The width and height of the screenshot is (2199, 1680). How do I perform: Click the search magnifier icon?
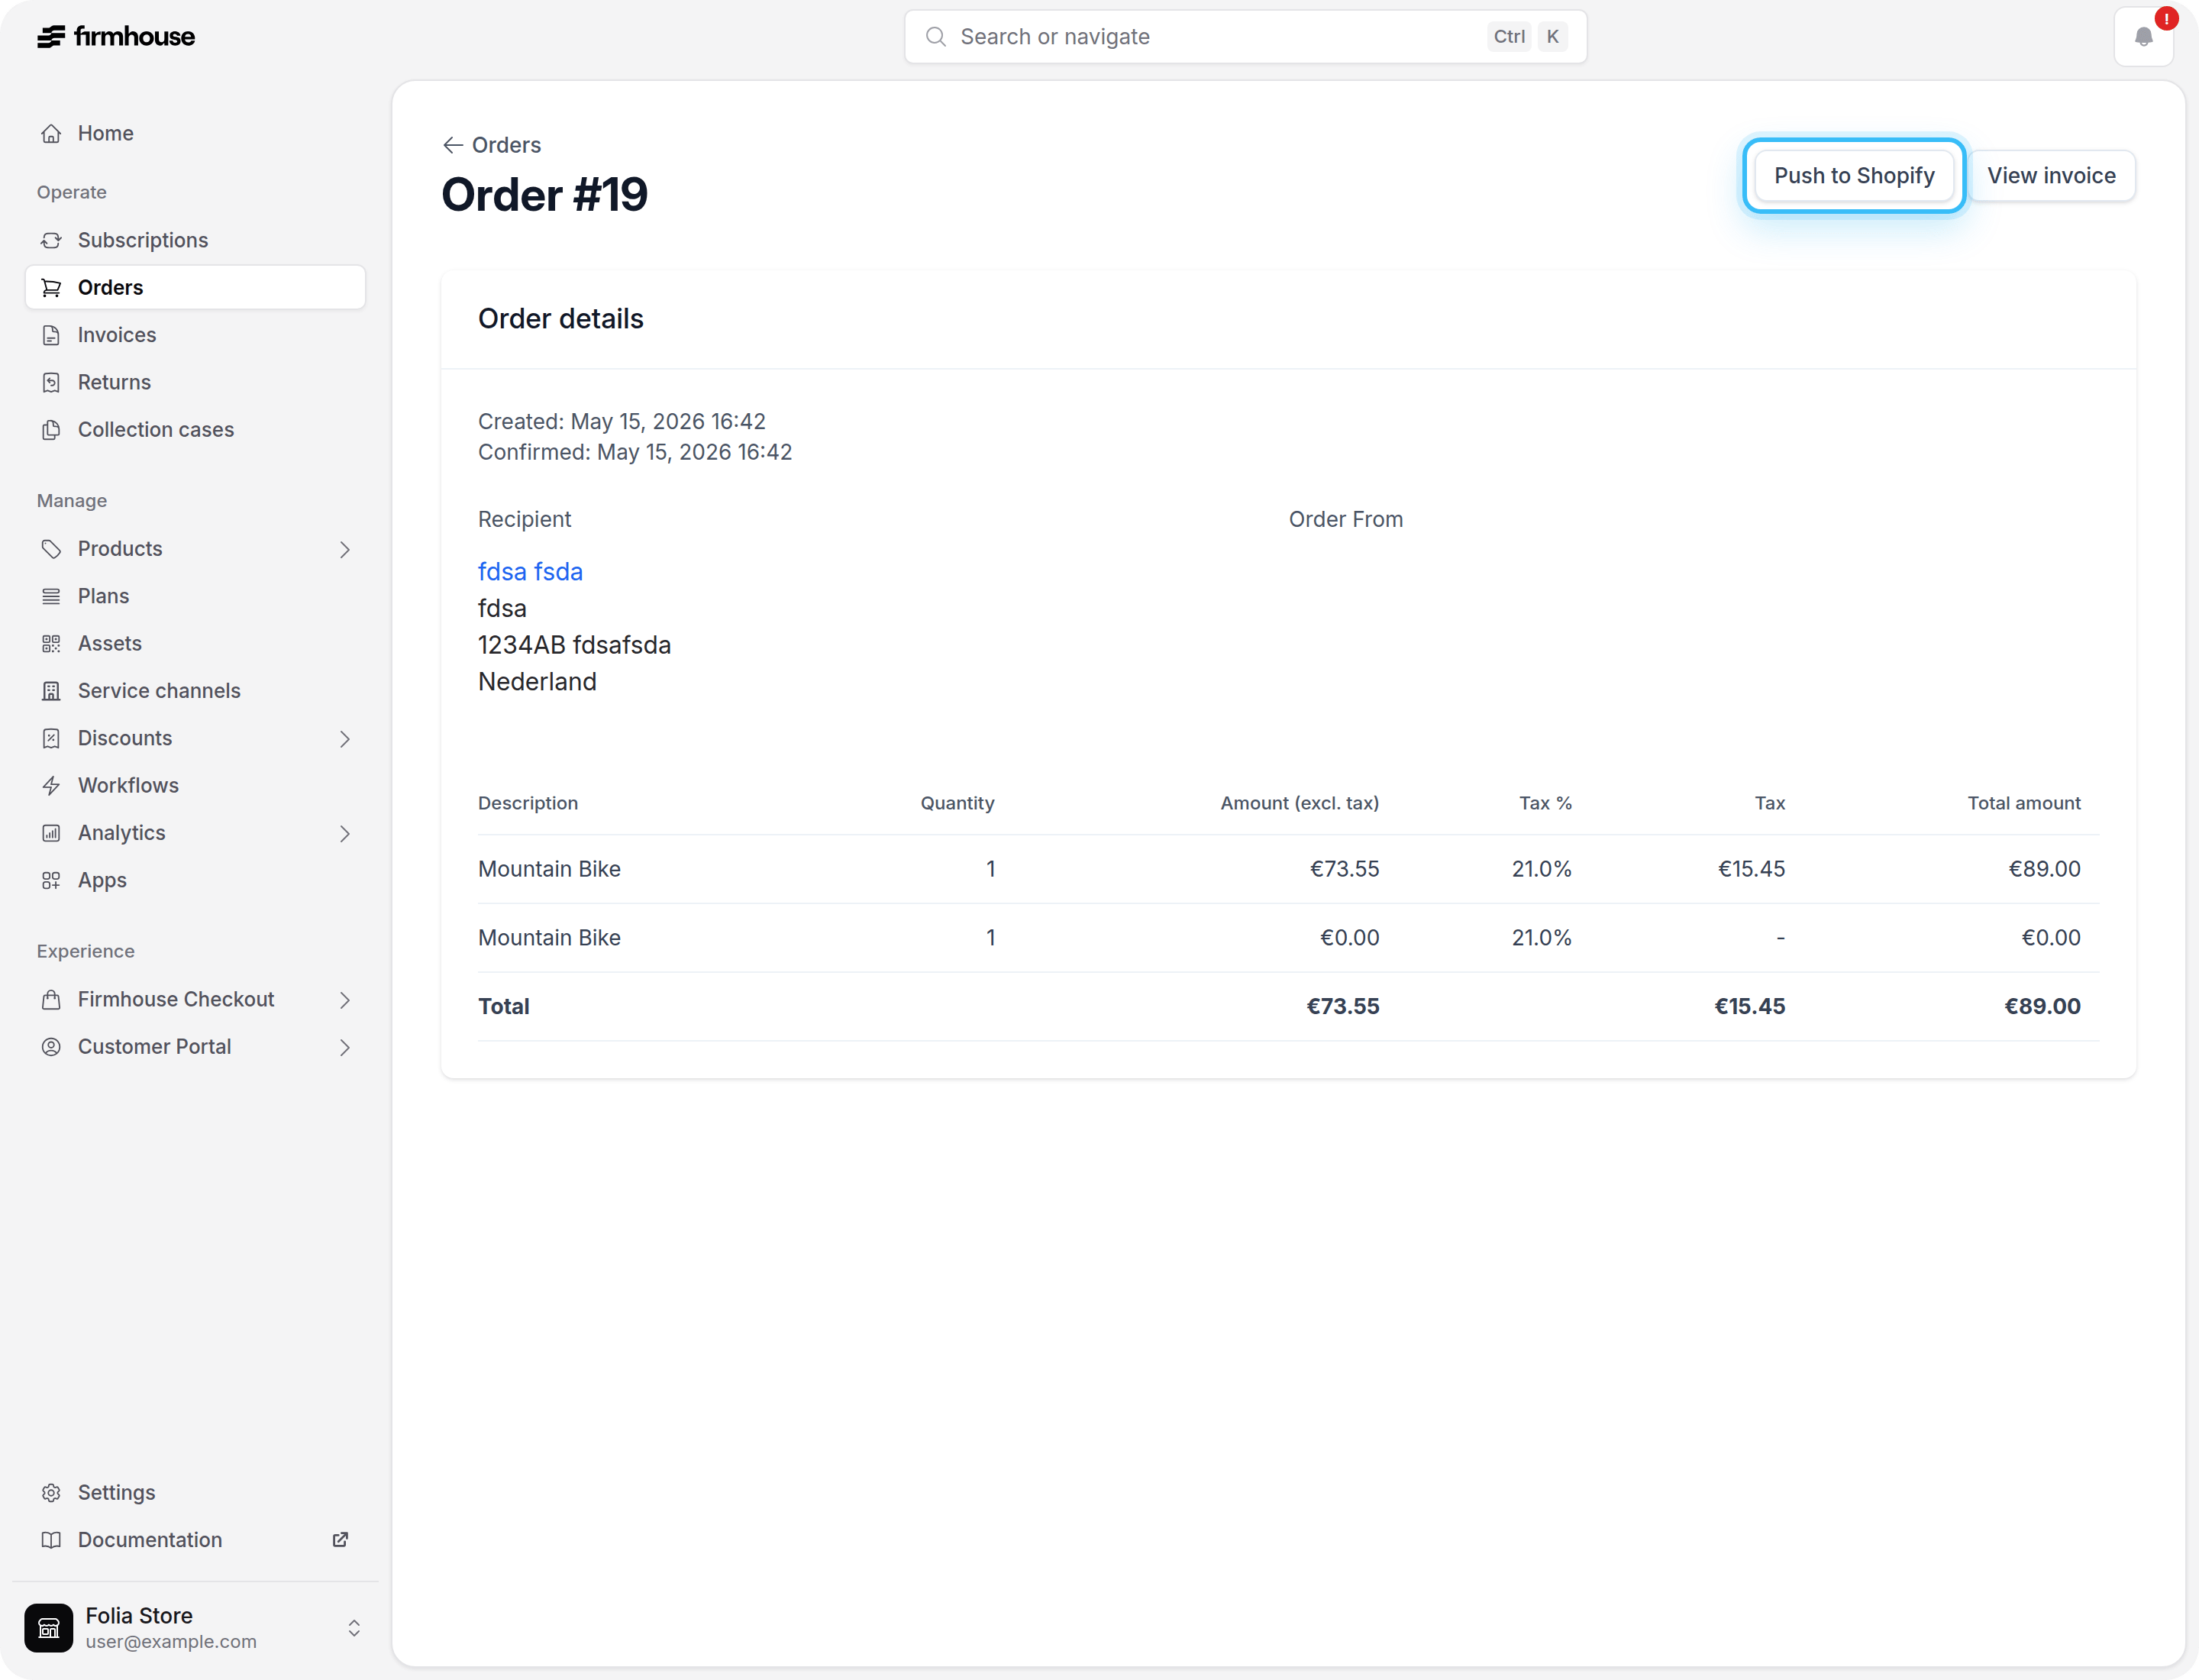(x=935, y=37)
